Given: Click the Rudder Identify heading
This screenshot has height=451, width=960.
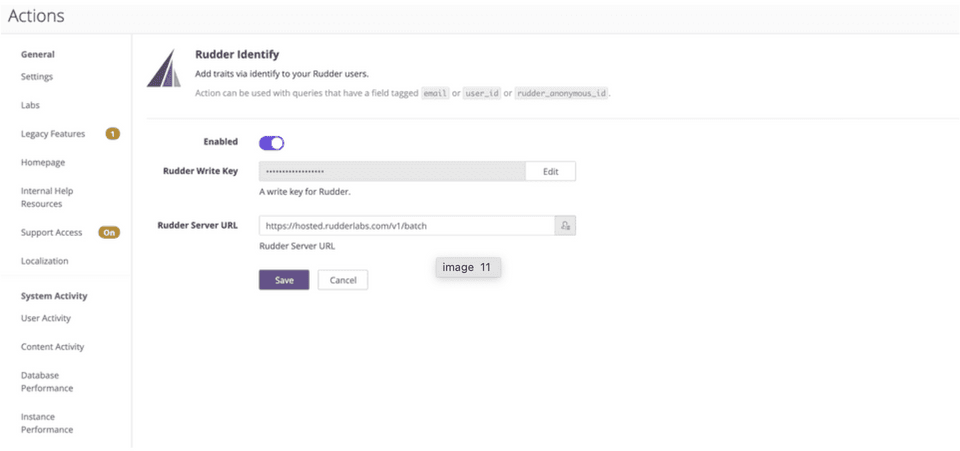Looking at the screenshot, I should 237,54.
